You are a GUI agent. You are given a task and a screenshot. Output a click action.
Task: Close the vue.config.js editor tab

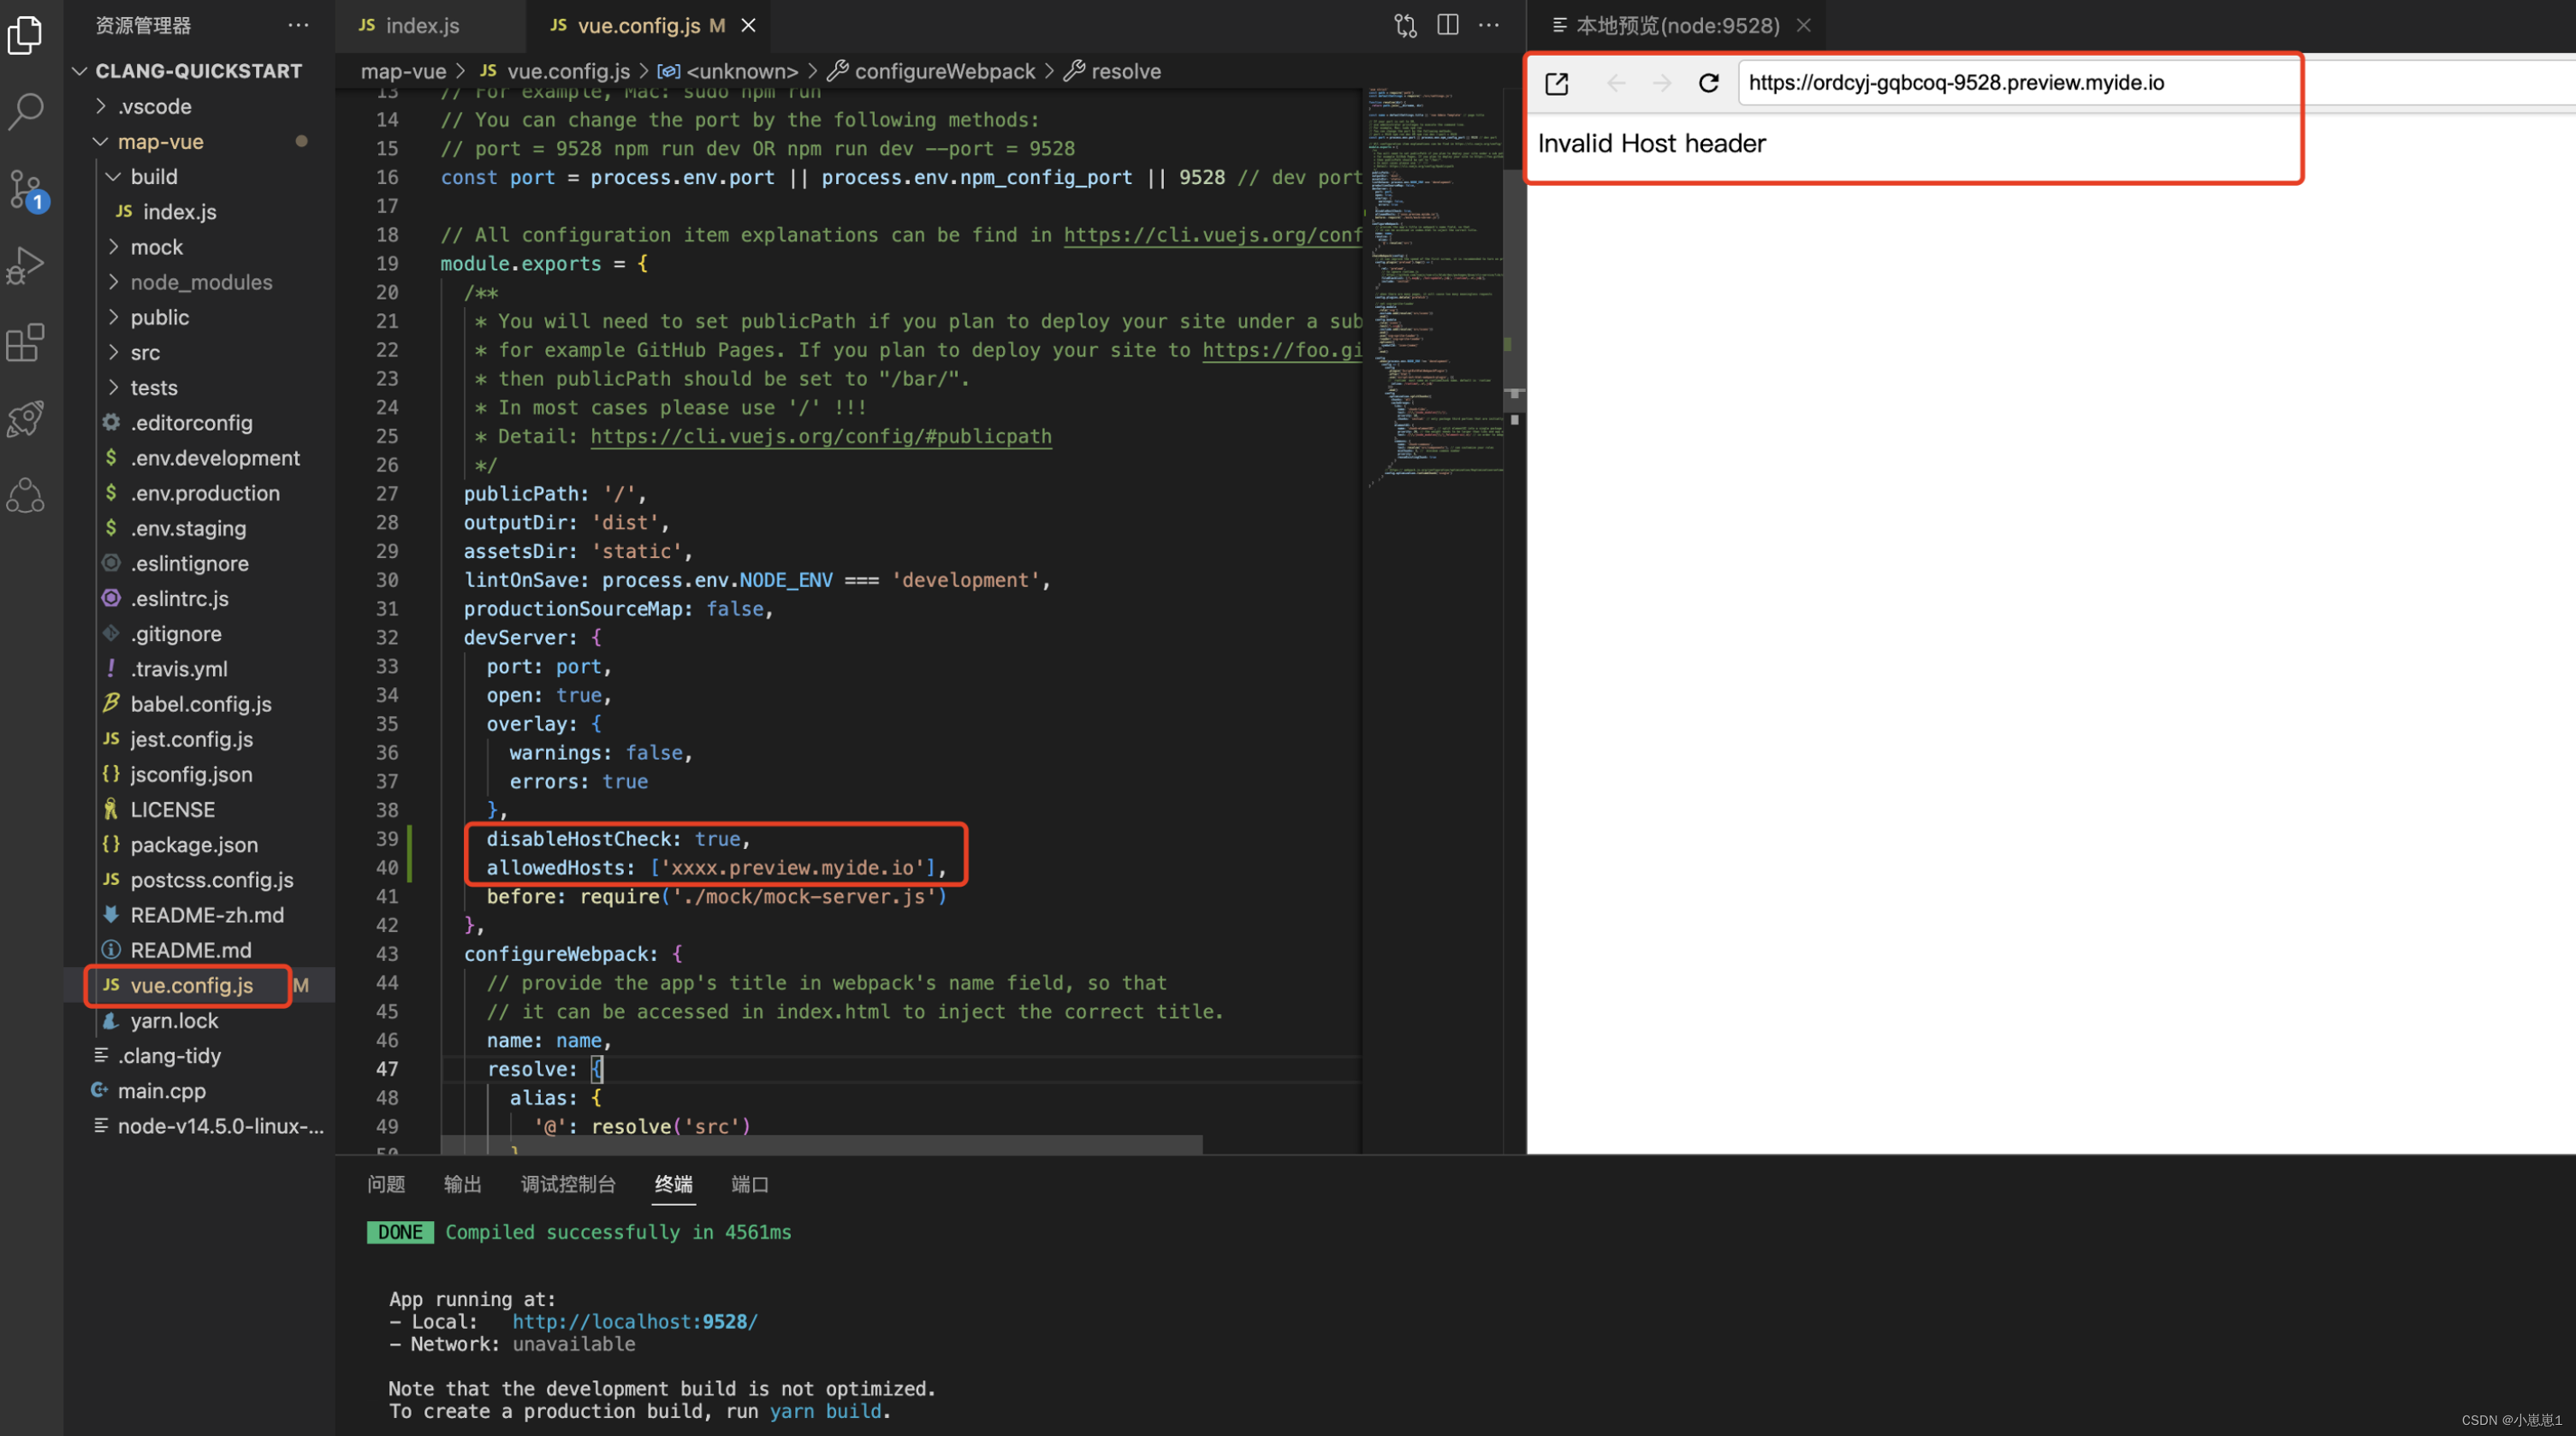[748, 26]
